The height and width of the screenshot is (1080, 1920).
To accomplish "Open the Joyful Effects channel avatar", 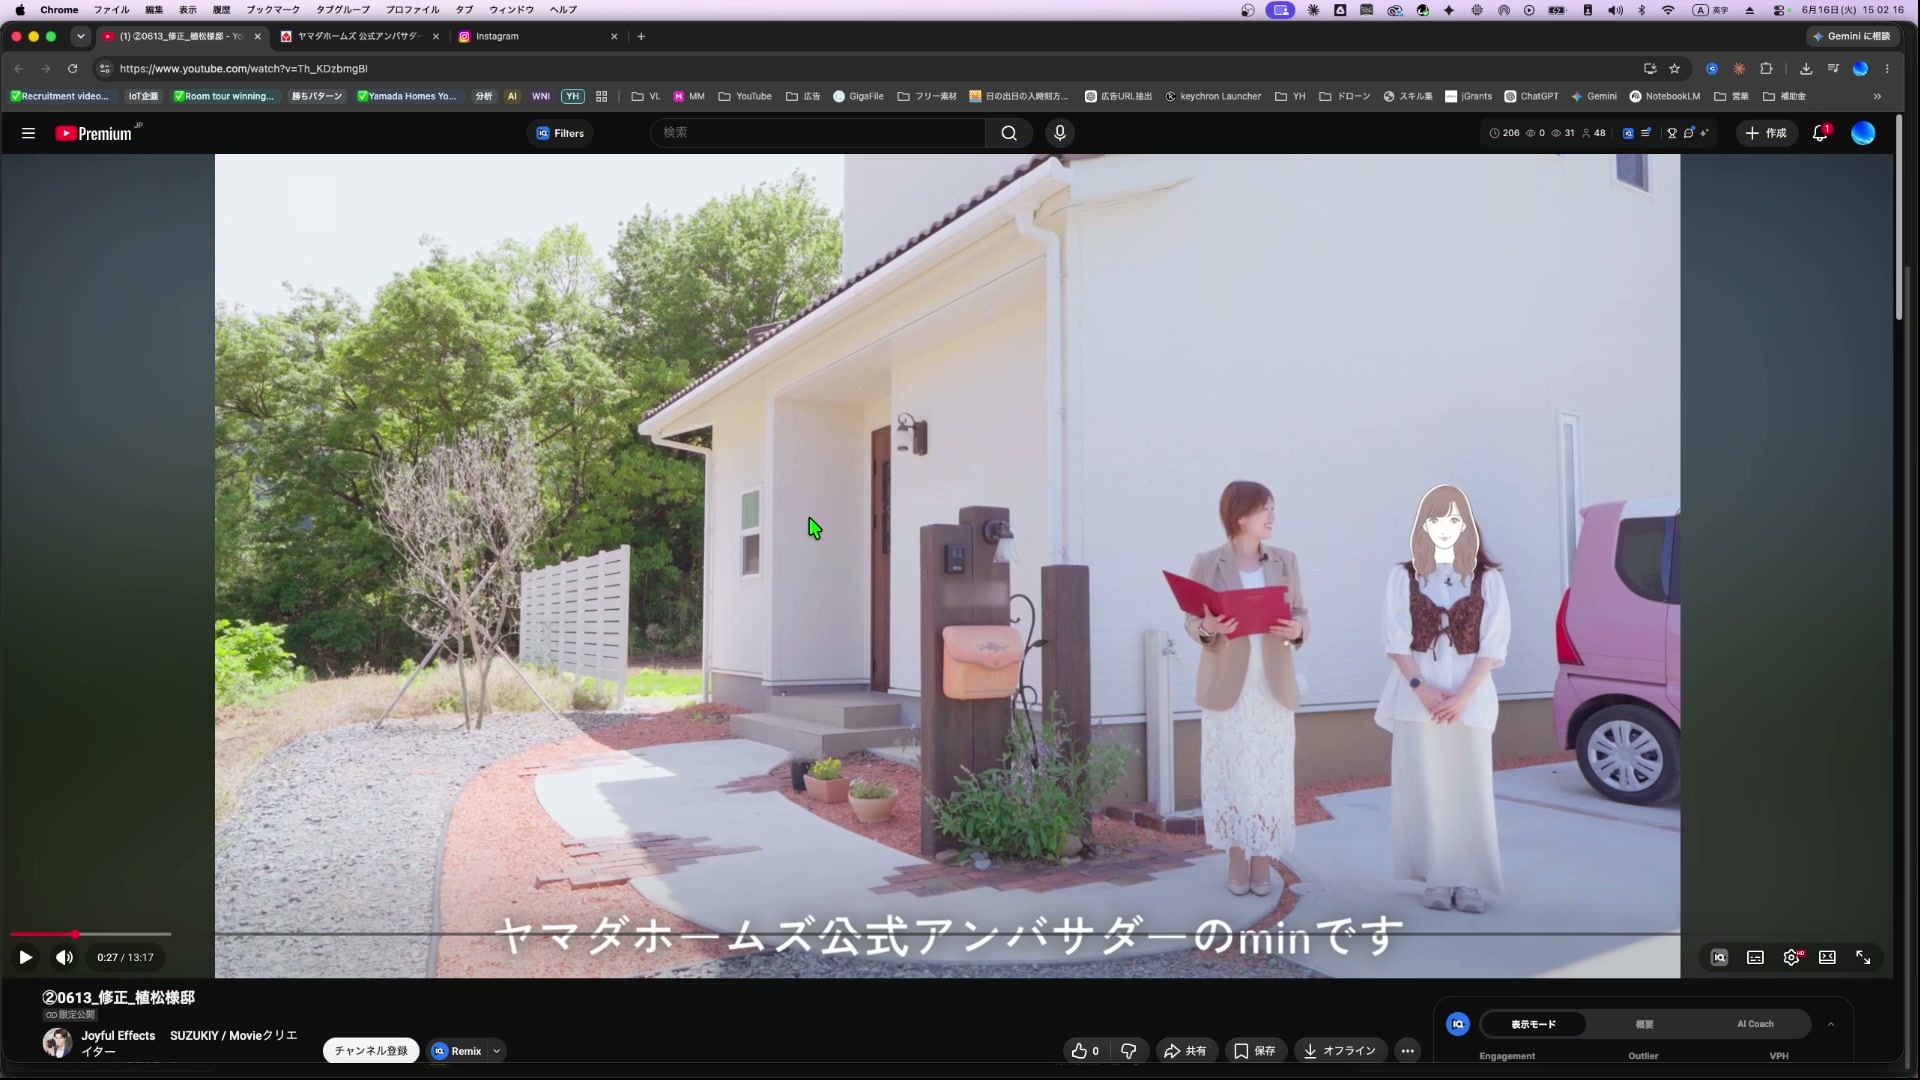I will (x=57, y=1043).
